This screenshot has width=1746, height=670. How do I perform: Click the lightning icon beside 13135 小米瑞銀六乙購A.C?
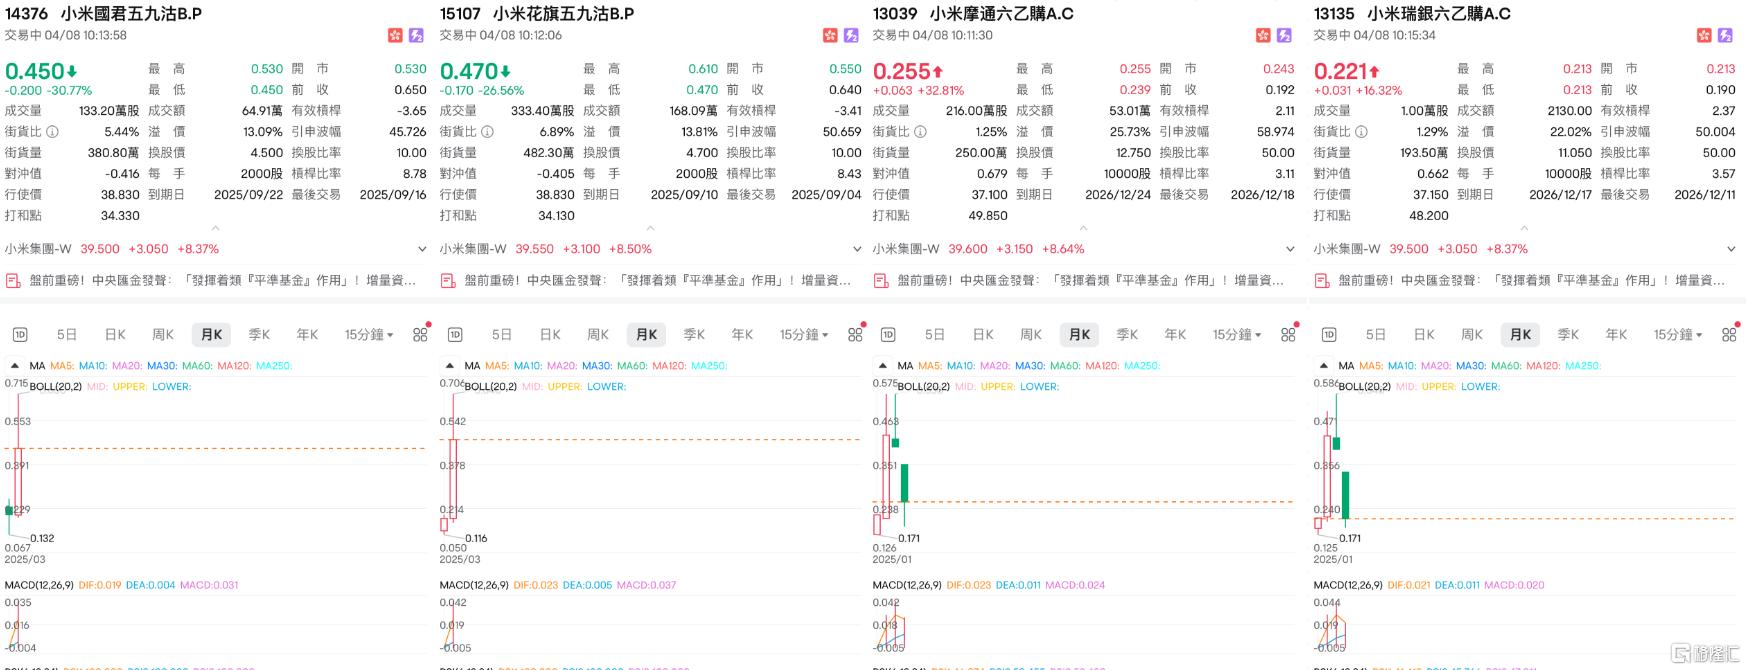[x=1725, y=35]
